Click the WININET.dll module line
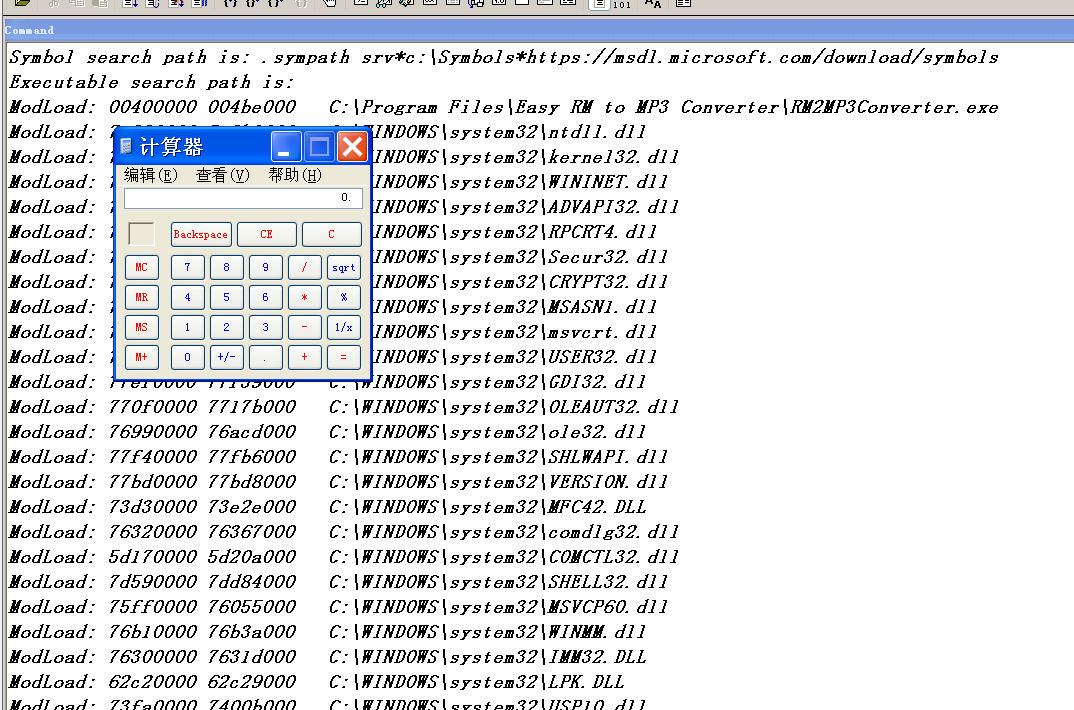Image resolution: width=1074 pixels, height=710 pixels. coord(521,182)
